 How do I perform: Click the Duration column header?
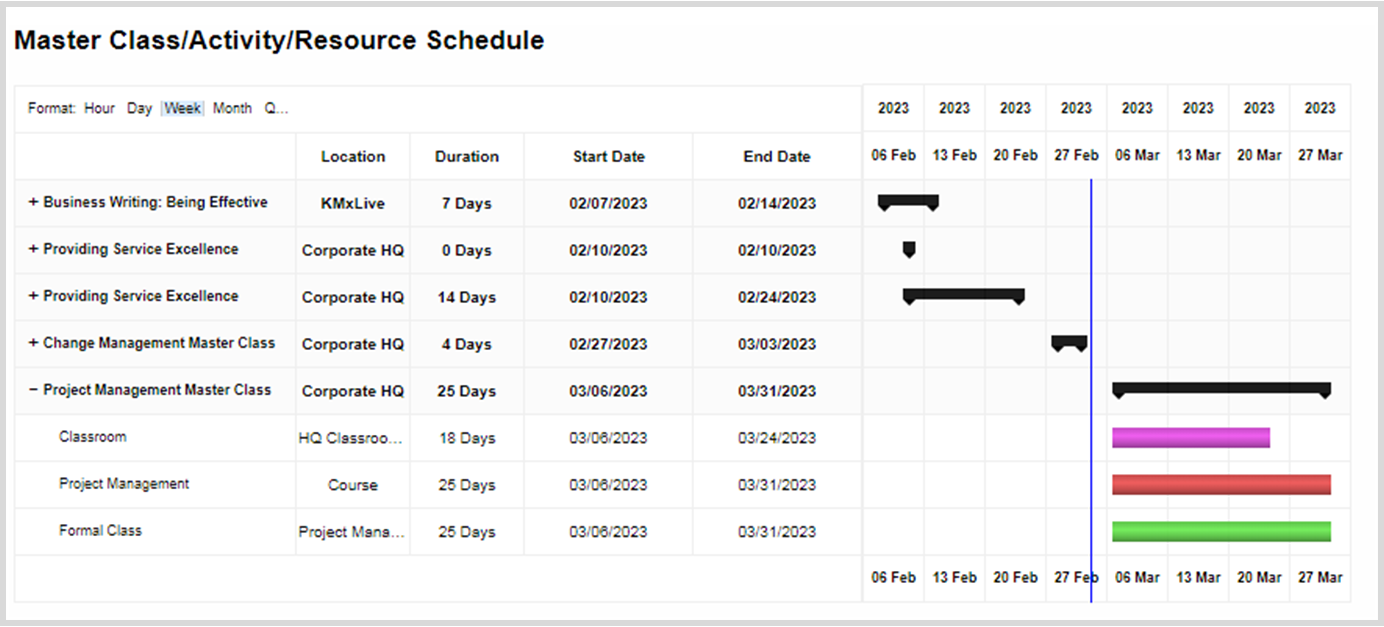click(466, 157)
